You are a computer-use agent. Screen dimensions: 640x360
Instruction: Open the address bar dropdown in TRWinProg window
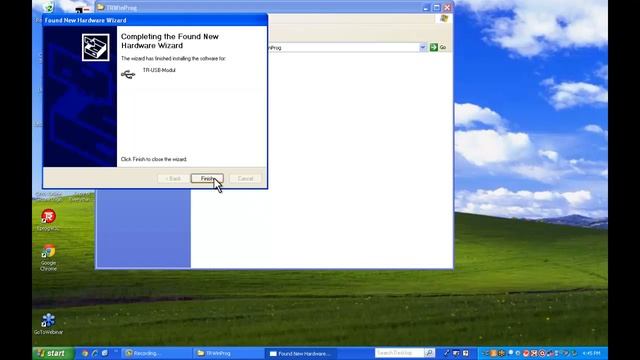[422, 47]
